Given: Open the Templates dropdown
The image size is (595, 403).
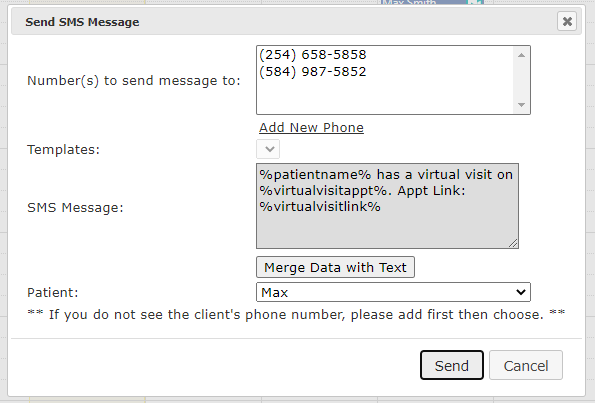Looking at the screenshot, I should 268,149.
